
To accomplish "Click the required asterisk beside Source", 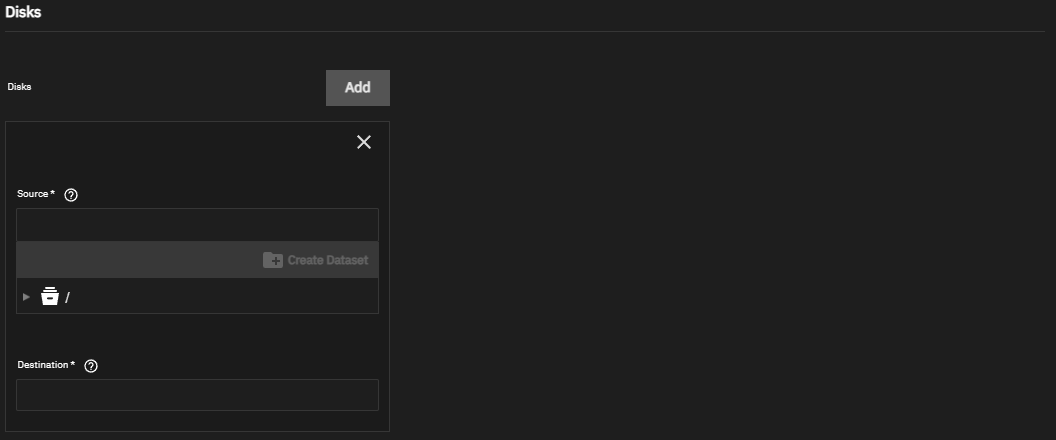I will tap(52, 193).
